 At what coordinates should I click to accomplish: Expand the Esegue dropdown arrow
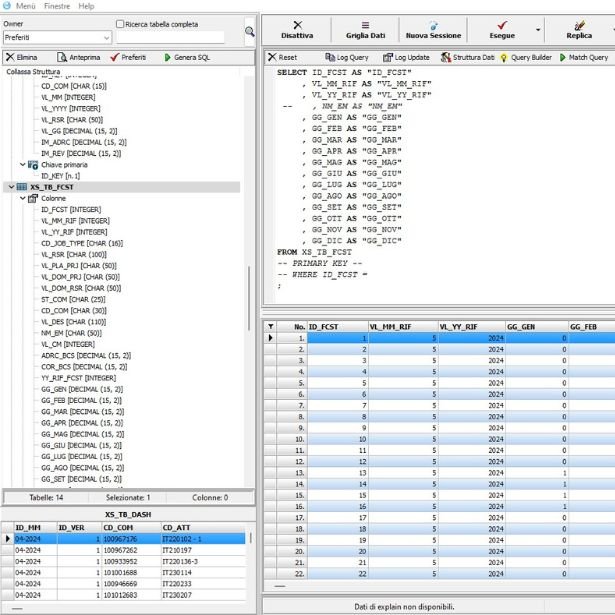click(x=539, y=30)
